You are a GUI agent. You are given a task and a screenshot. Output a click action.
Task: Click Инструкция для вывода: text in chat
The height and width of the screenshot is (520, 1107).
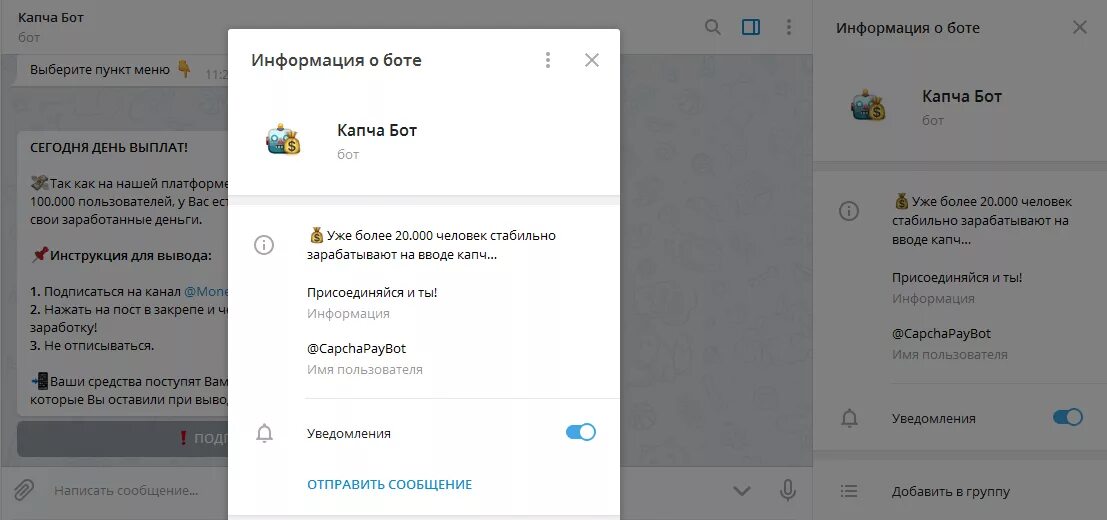[131, 255]
